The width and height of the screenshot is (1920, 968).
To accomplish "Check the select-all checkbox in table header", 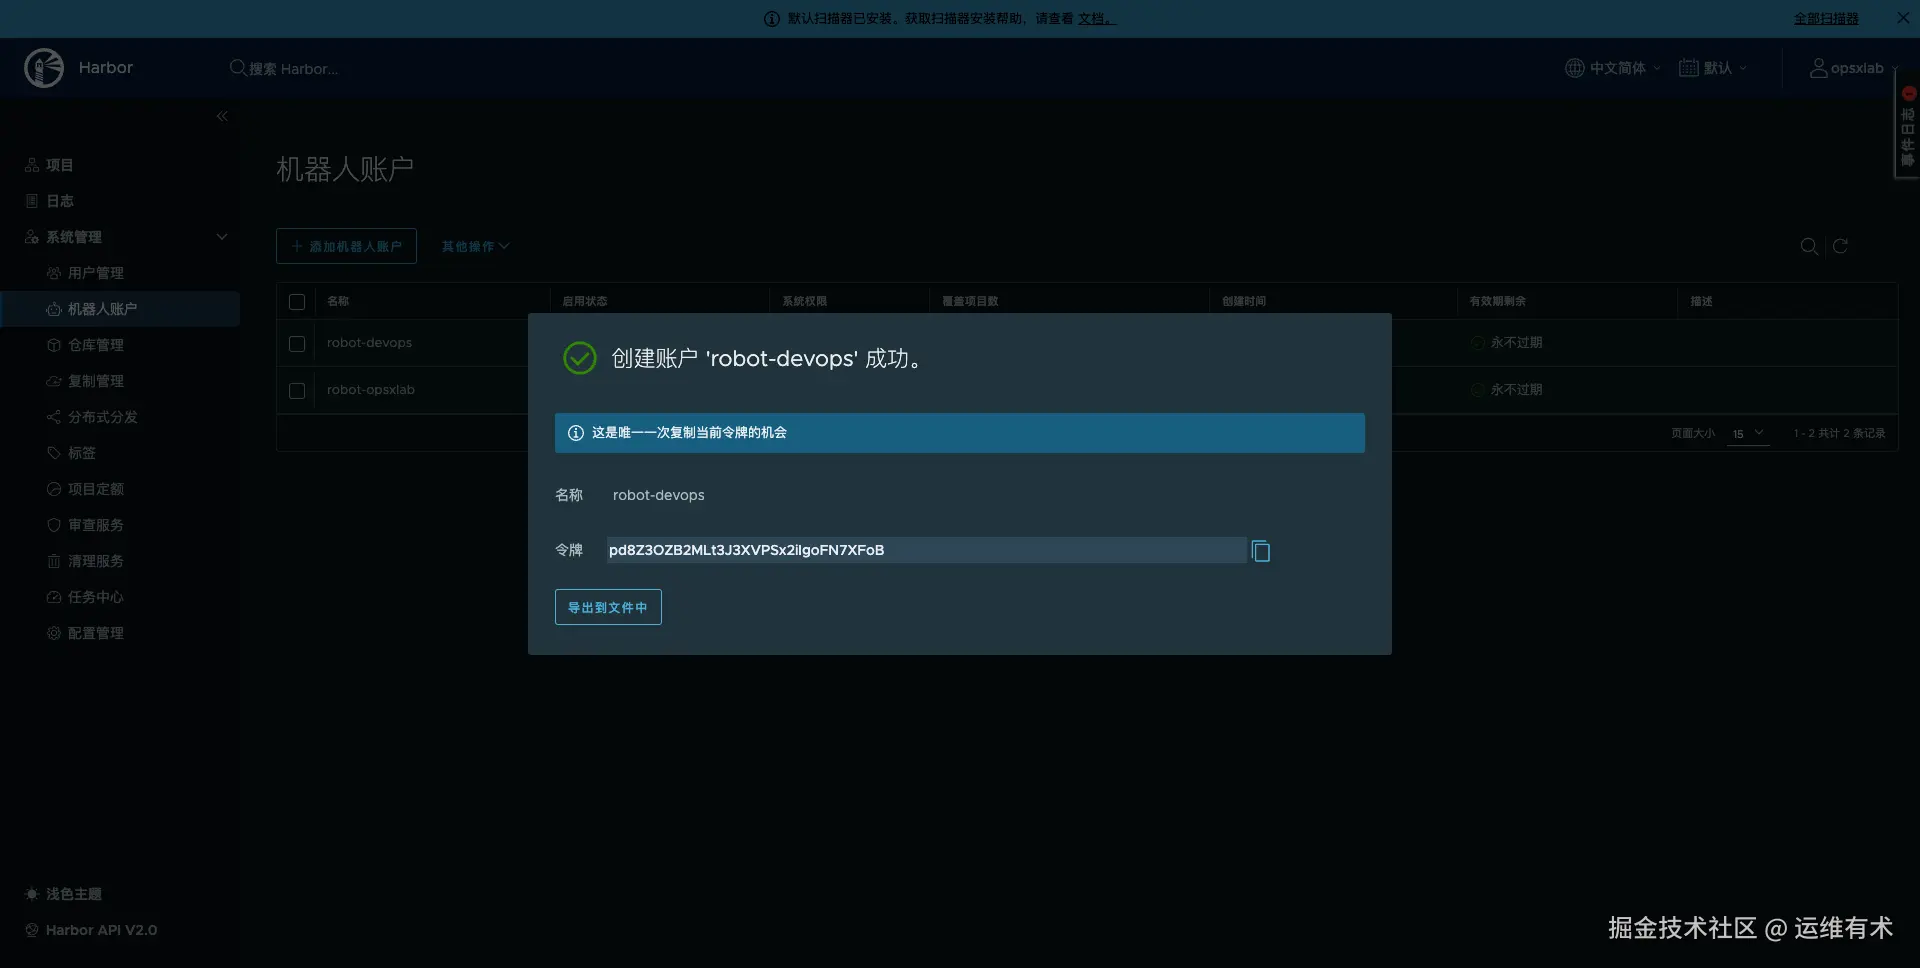I will click(296, 301).
